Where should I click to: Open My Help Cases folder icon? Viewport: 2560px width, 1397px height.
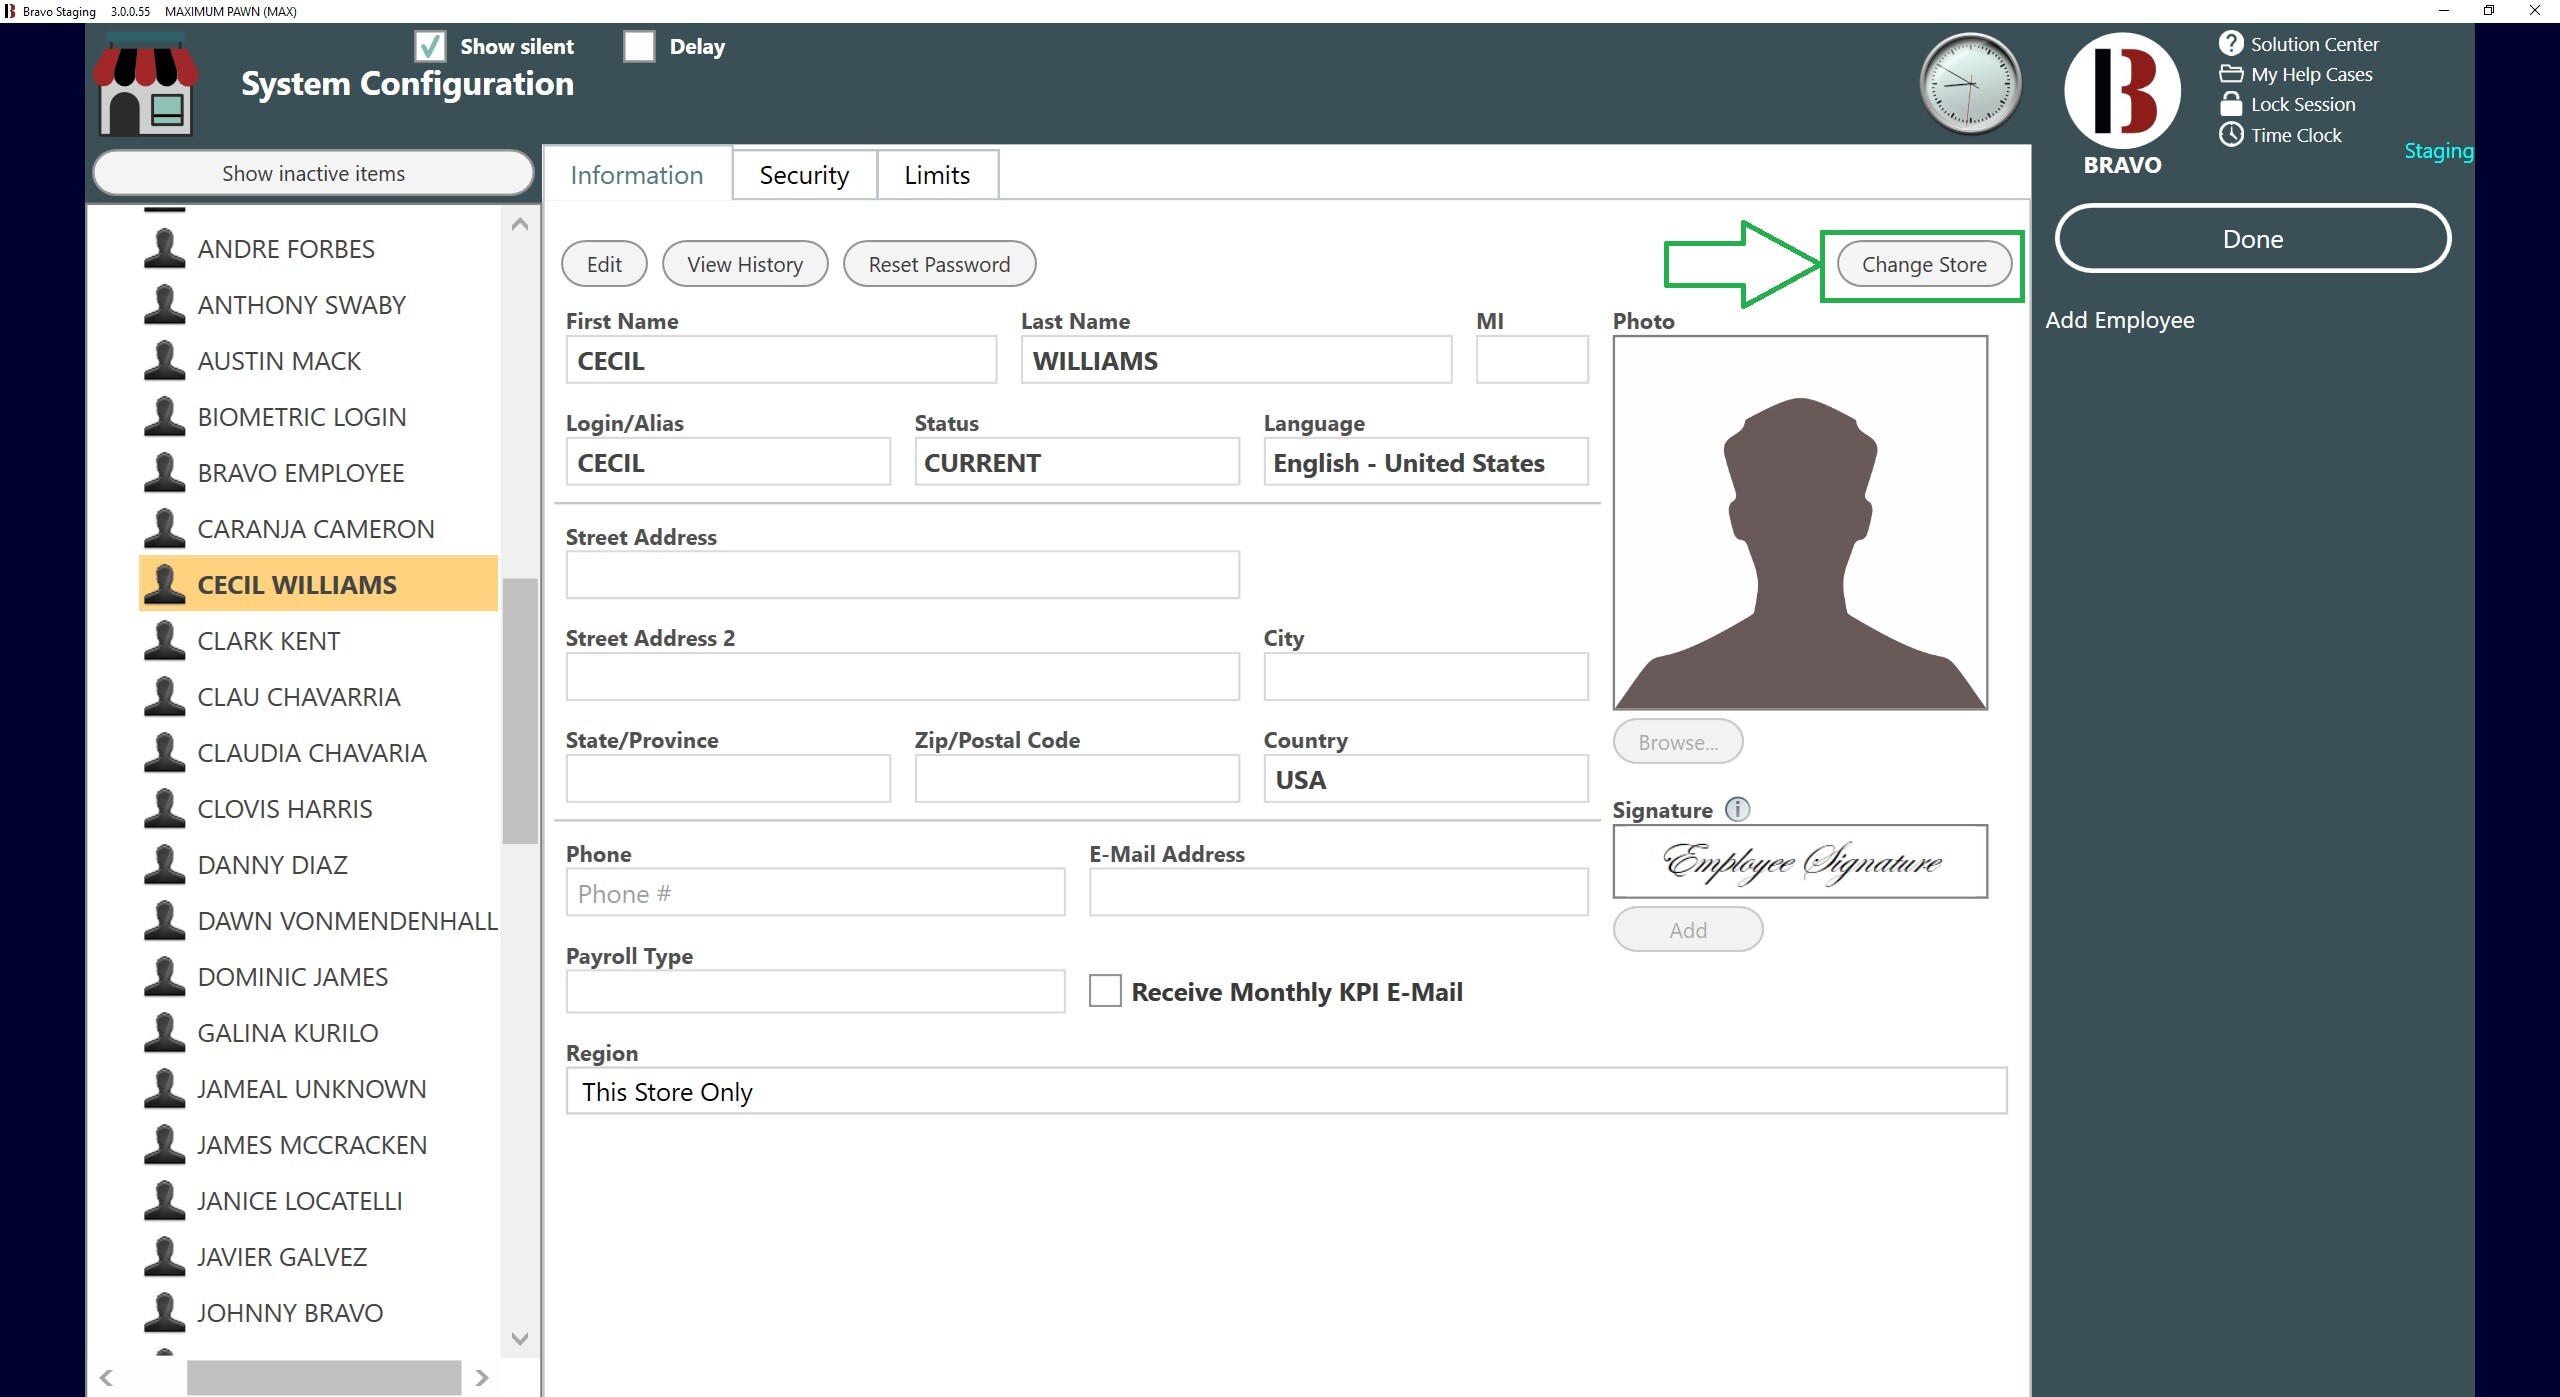tap(2230, 74)
